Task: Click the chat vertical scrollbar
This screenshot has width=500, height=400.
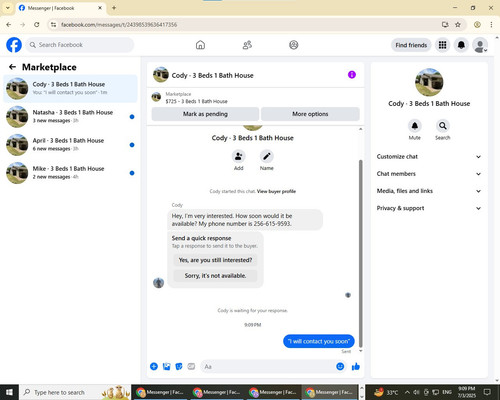Action: [x=360, y=253]
